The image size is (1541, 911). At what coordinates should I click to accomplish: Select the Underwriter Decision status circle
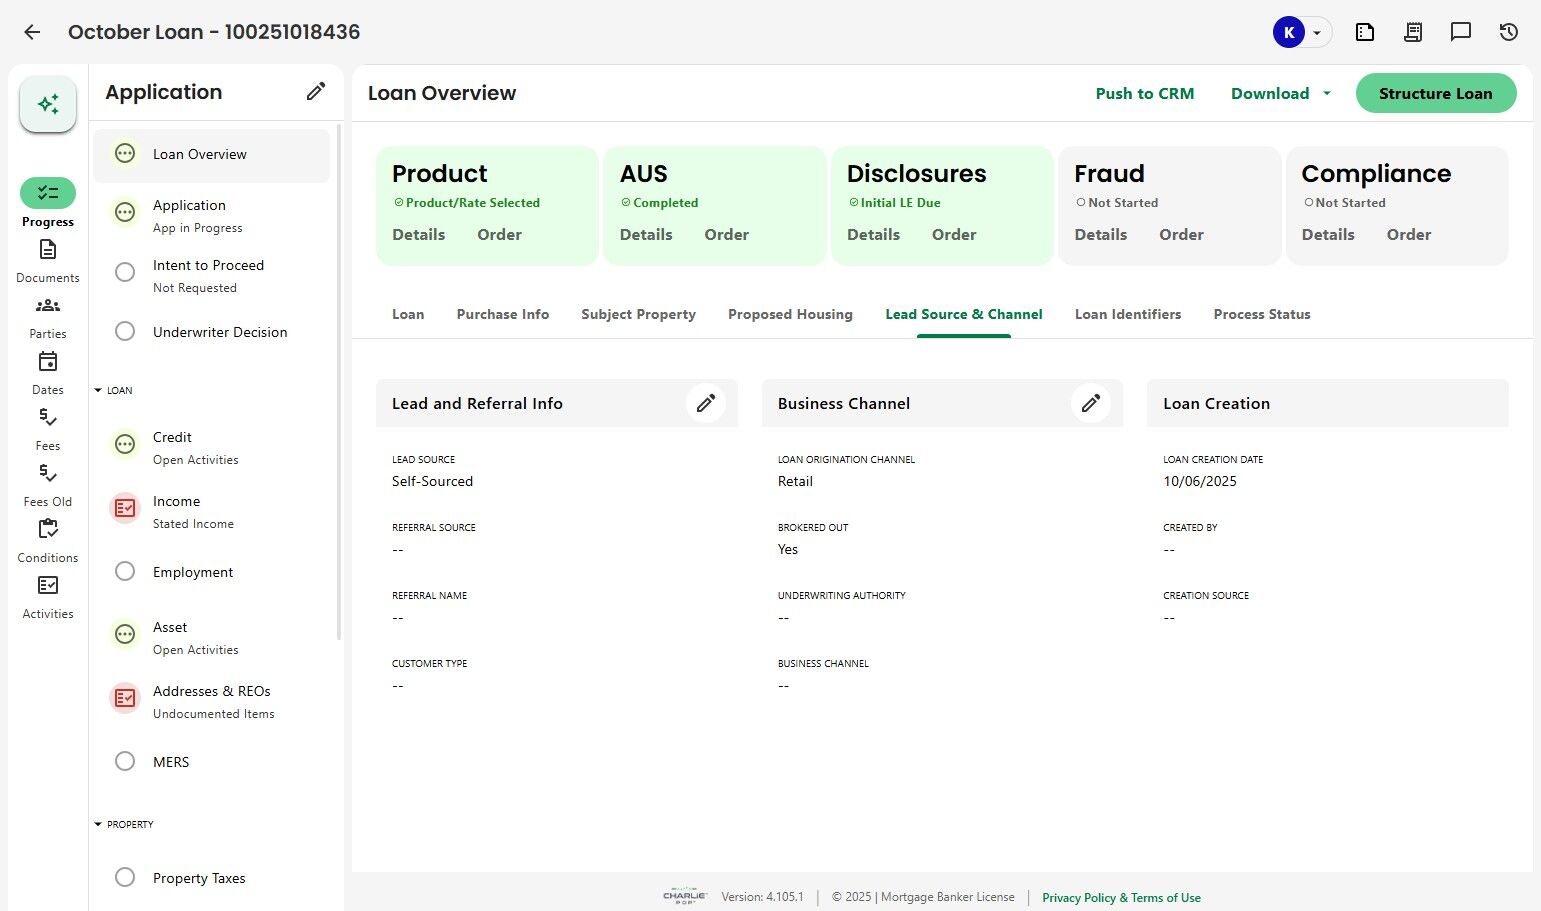click(x=125, y=331)
